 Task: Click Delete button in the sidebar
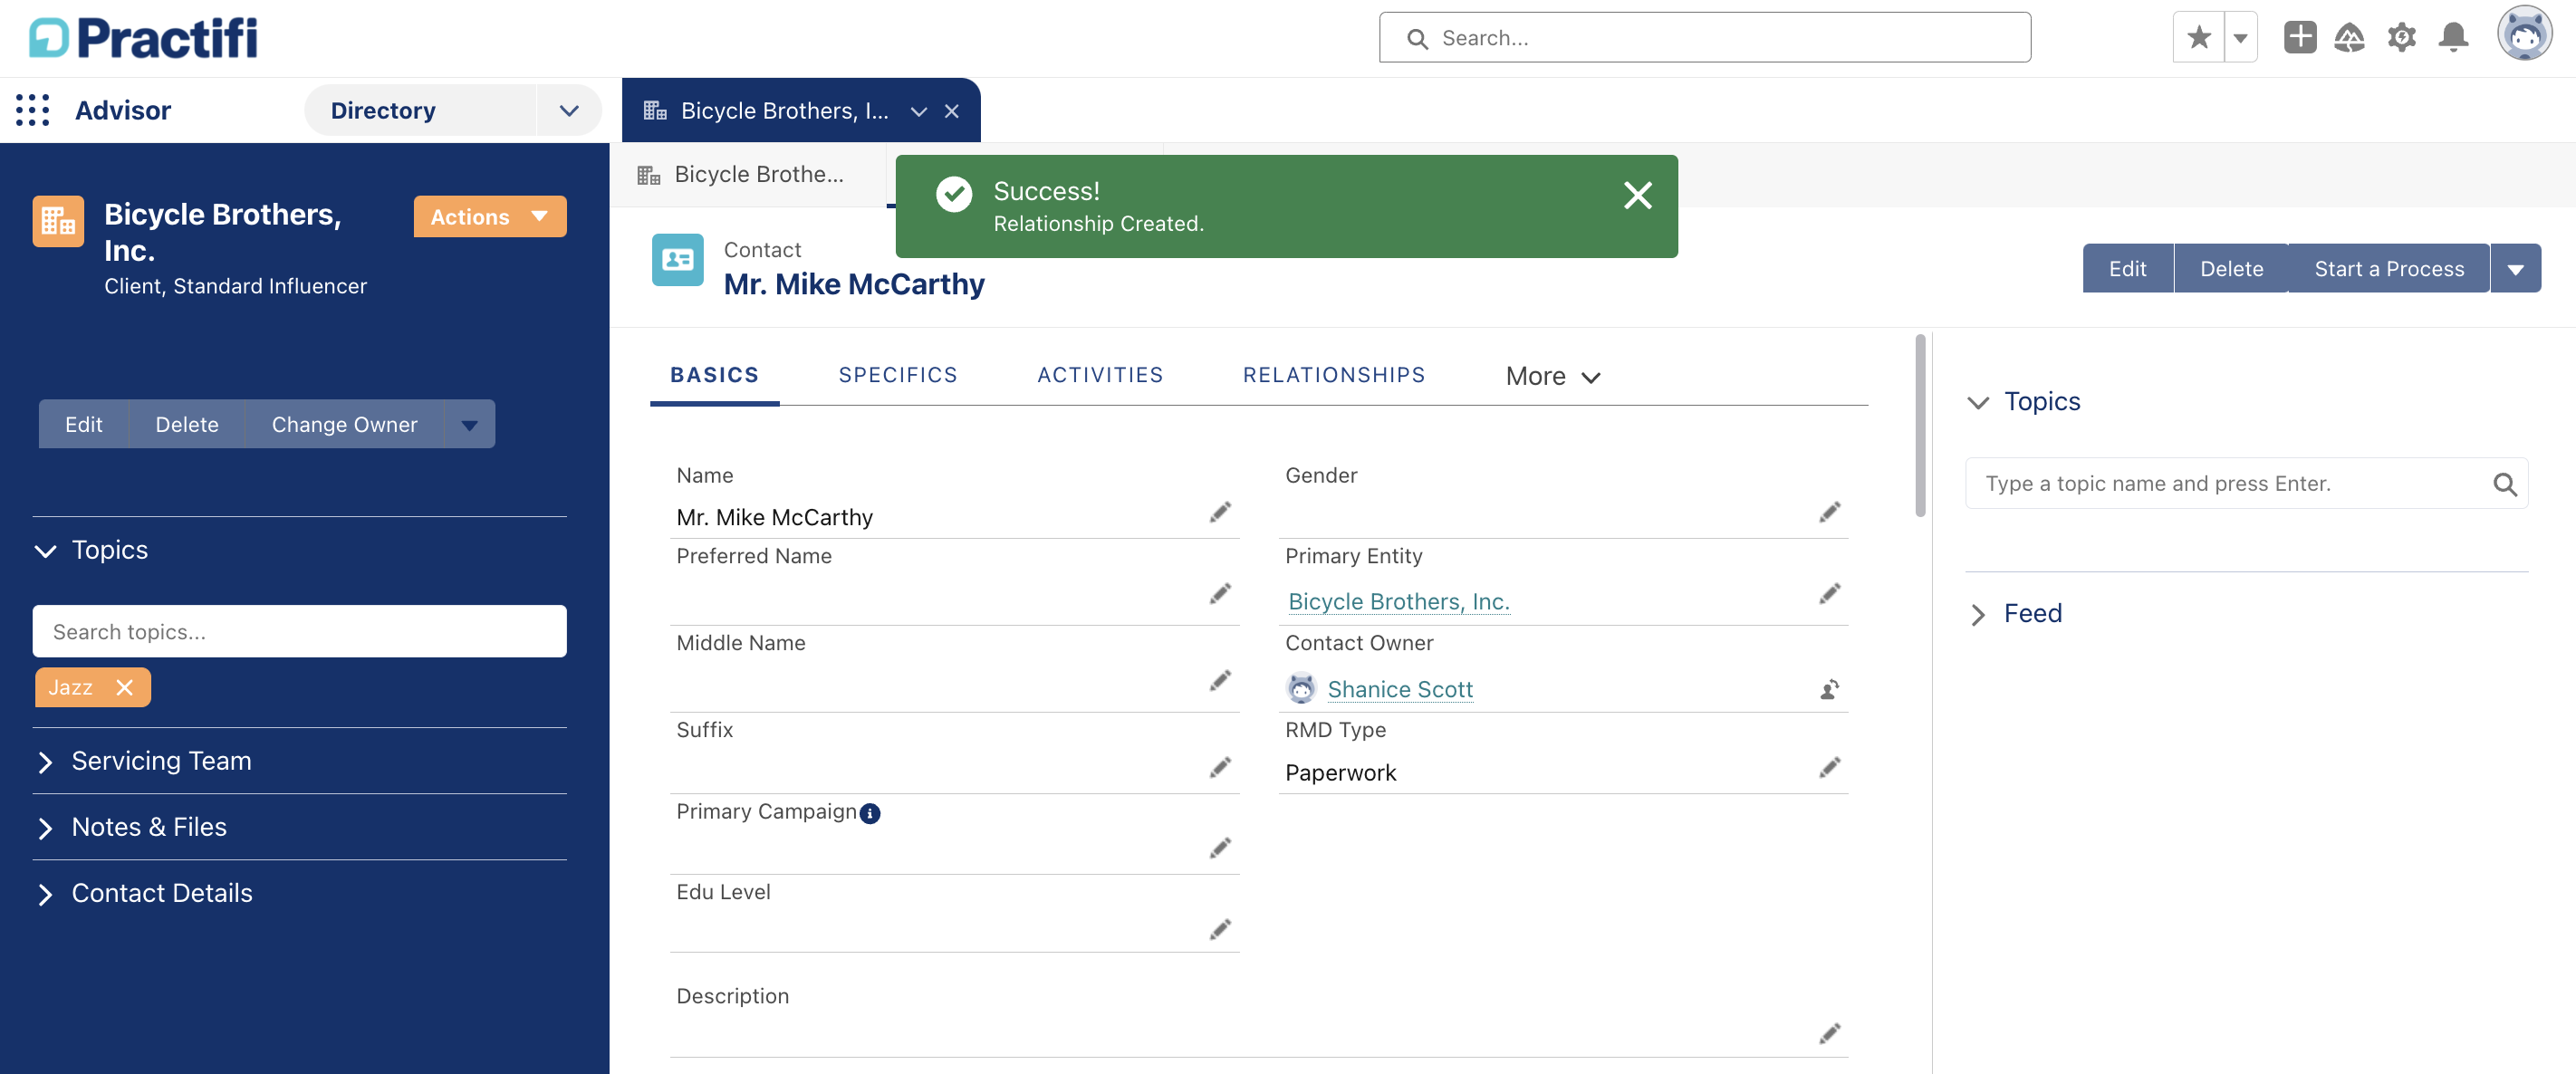coord(187,425)
